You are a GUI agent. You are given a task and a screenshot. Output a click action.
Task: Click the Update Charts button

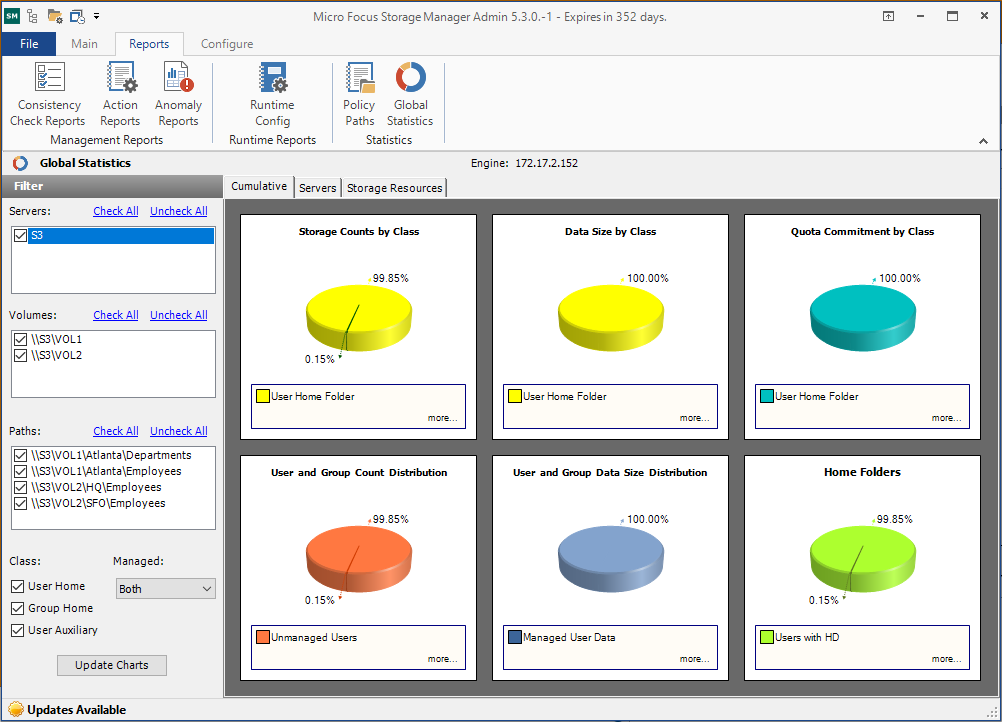pos(112,665)
